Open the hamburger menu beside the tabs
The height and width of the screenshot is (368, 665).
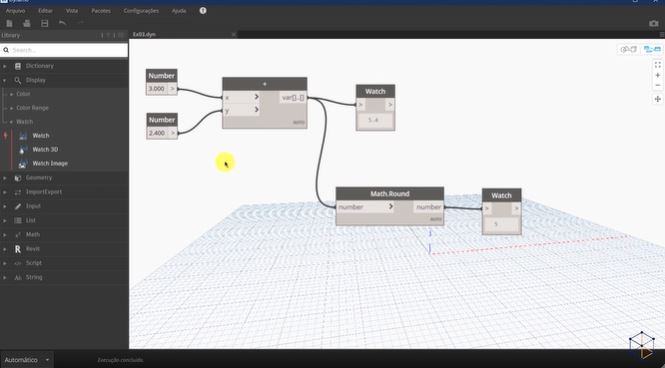pyautogui.click(x=662, y=34)
